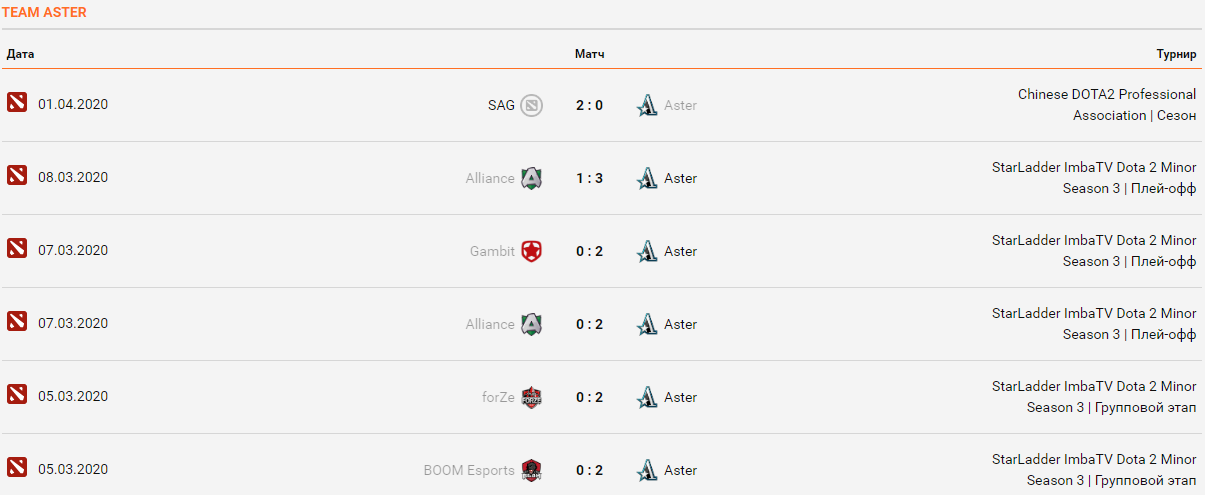1205x495 pixels.
Task: Open the BOOM Esports team name link
Action: click(x=469, y=470)
